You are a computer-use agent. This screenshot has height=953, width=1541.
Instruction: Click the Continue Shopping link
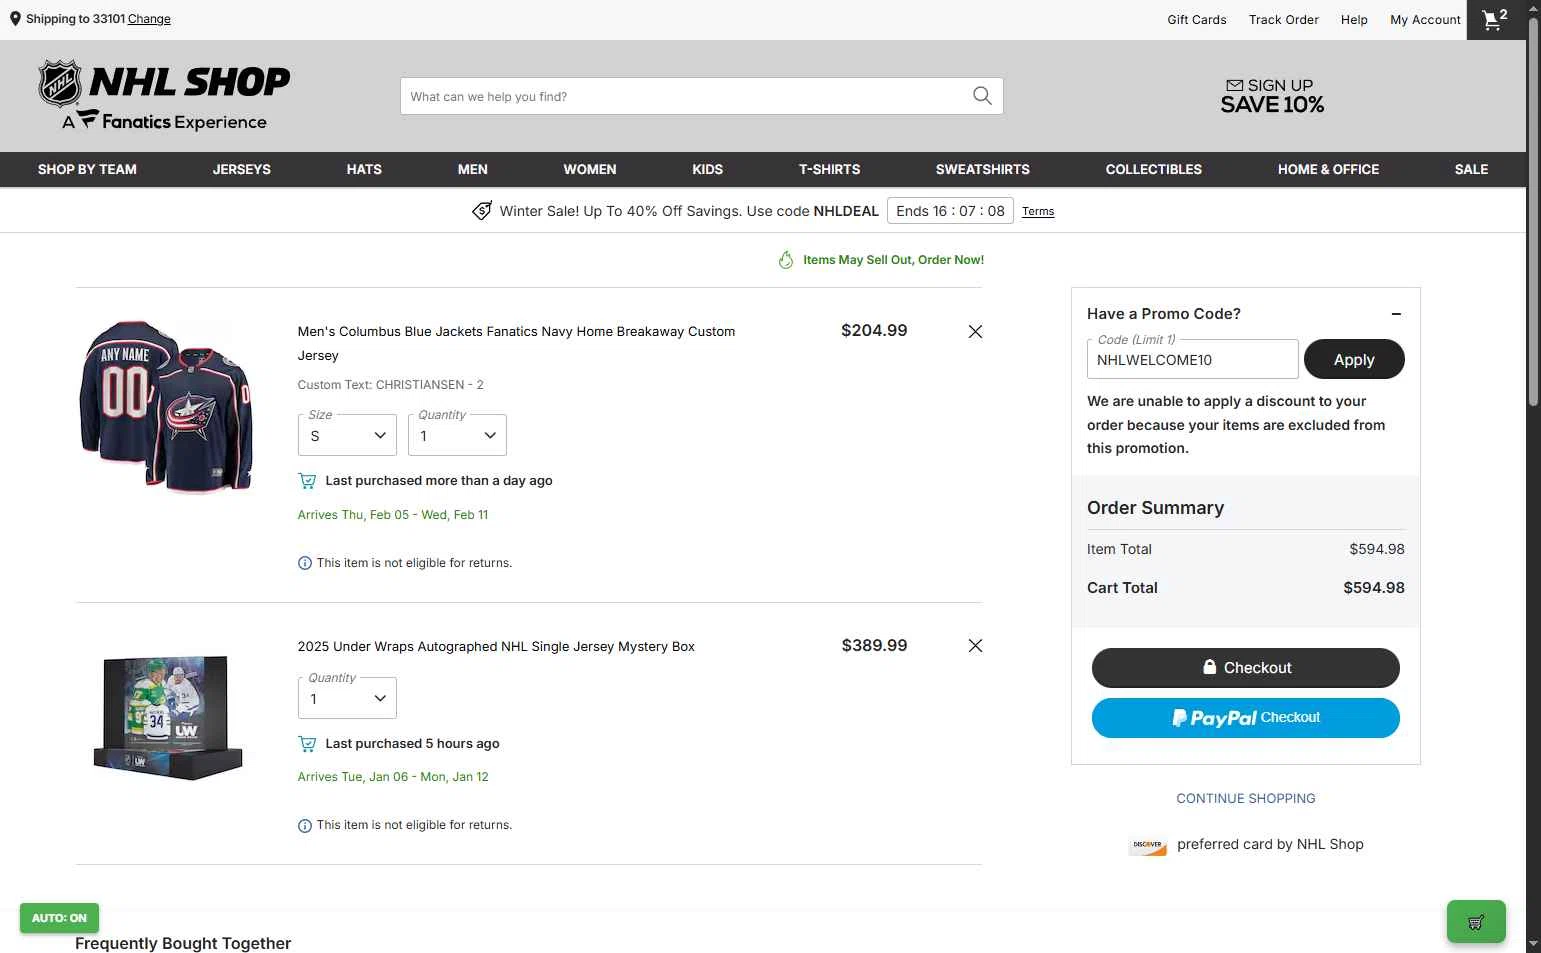(x=1246, y=798)
